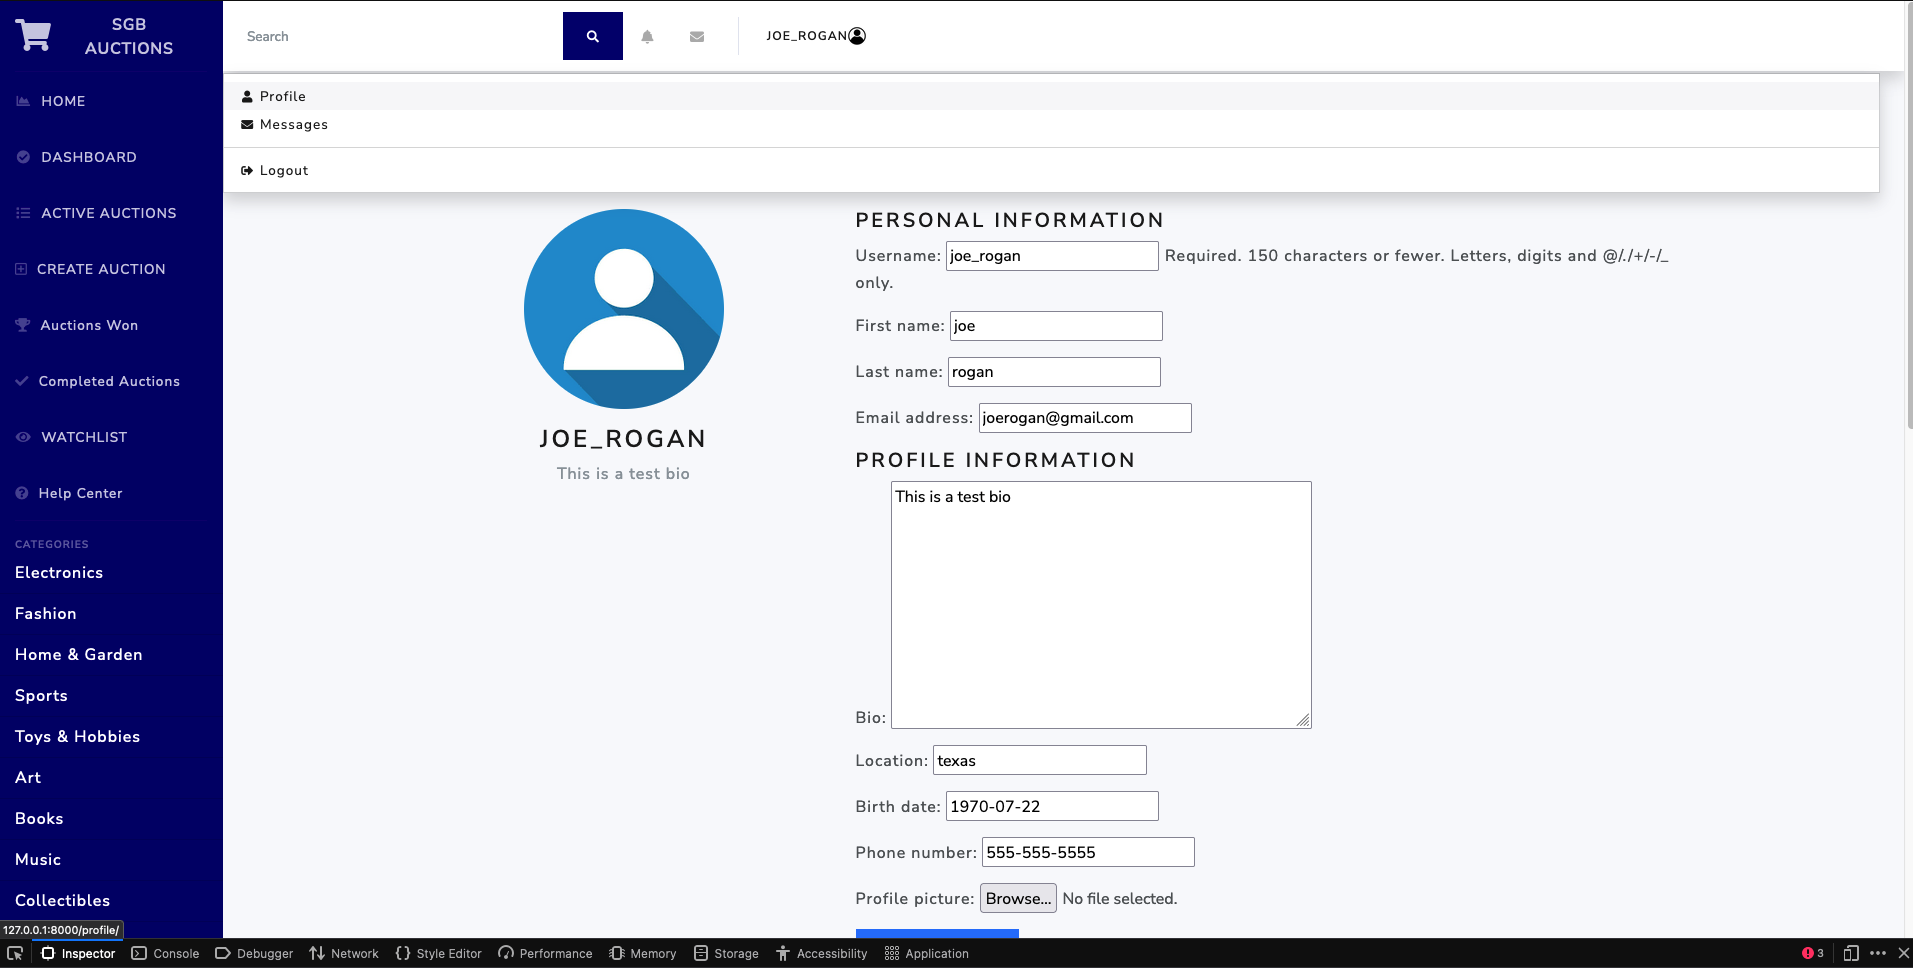Screen dimensions: 1913x968
Task: Click the devtools error count badge
Action: pos(1813,953)
